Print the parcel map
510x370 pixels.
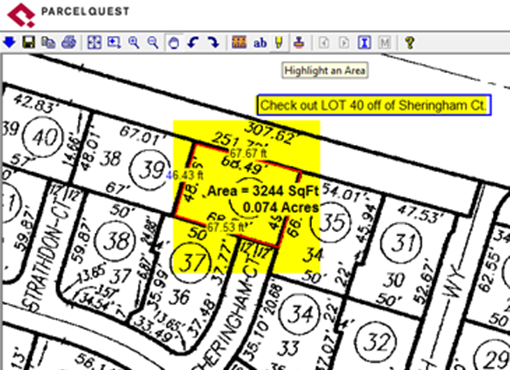pos(69,42)
